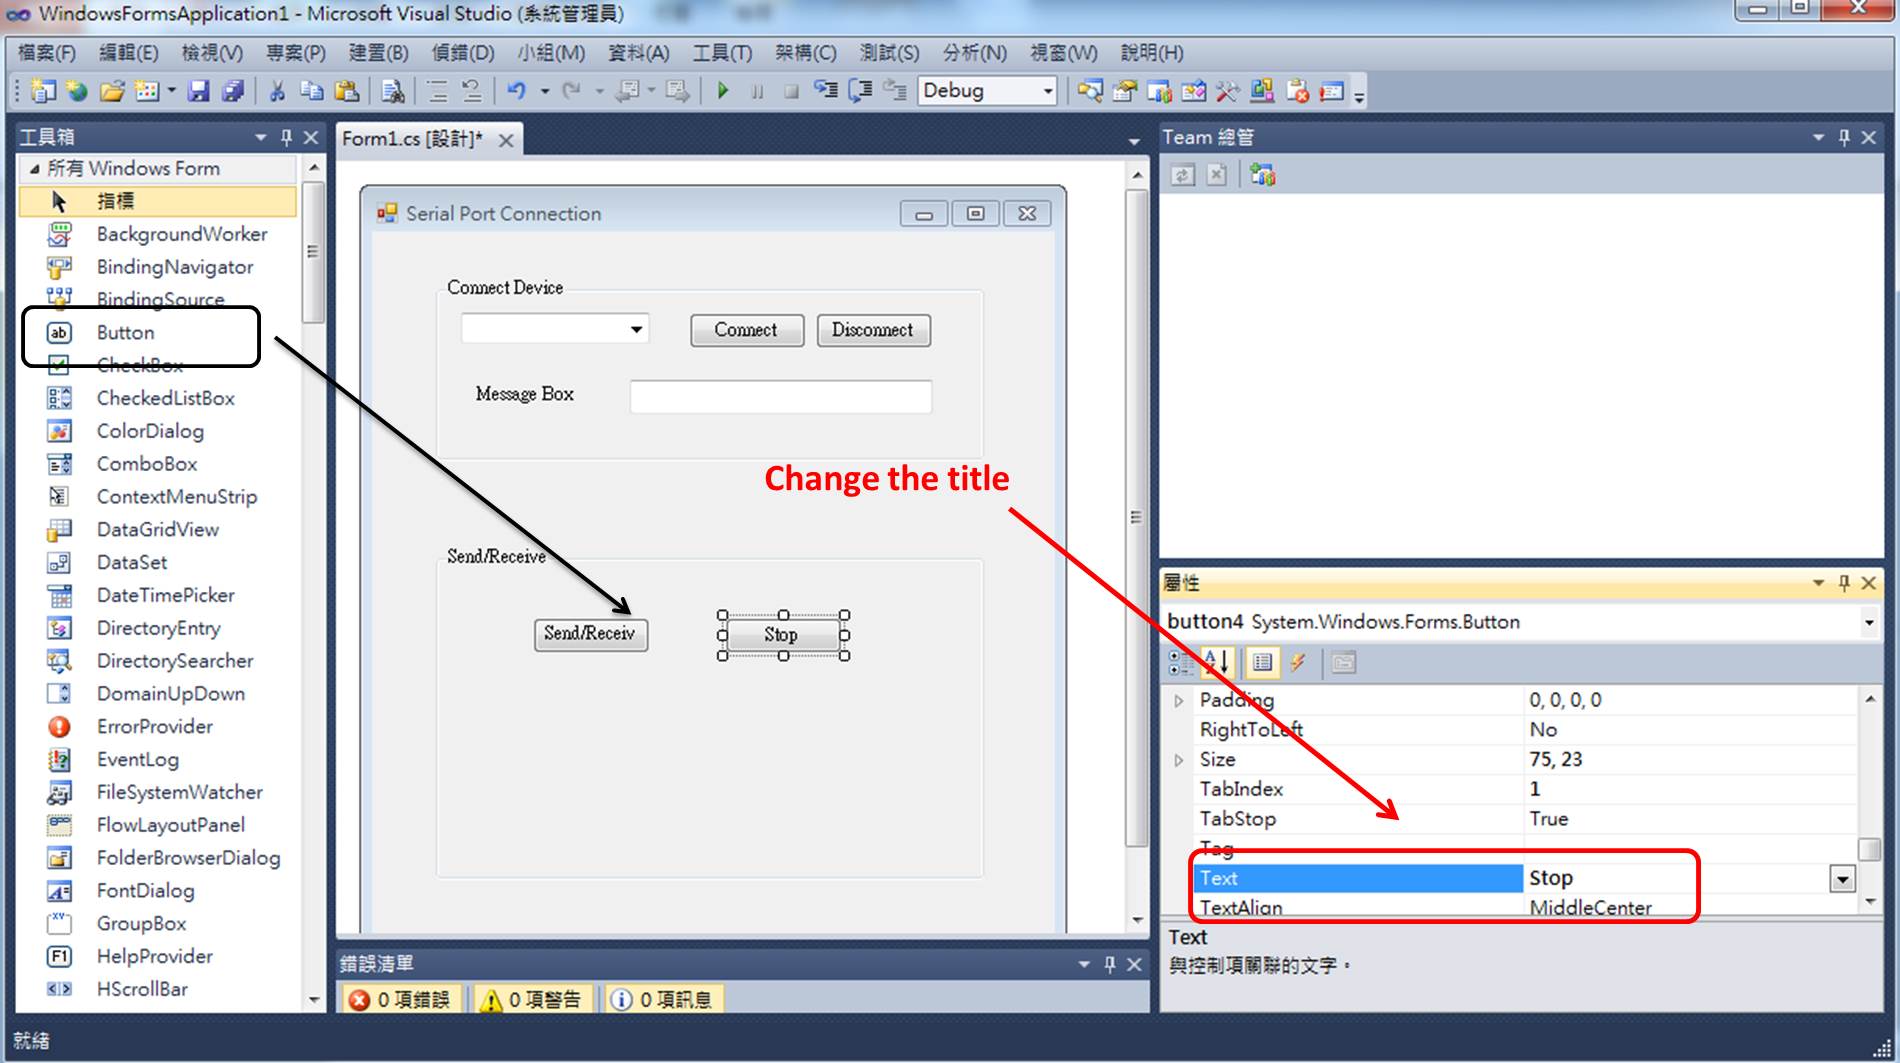Image resolution: width=1900 pixels, height=1063 pixels.
Task: Open the document tab list dropdown arrow
Action: pos(1133,141)
